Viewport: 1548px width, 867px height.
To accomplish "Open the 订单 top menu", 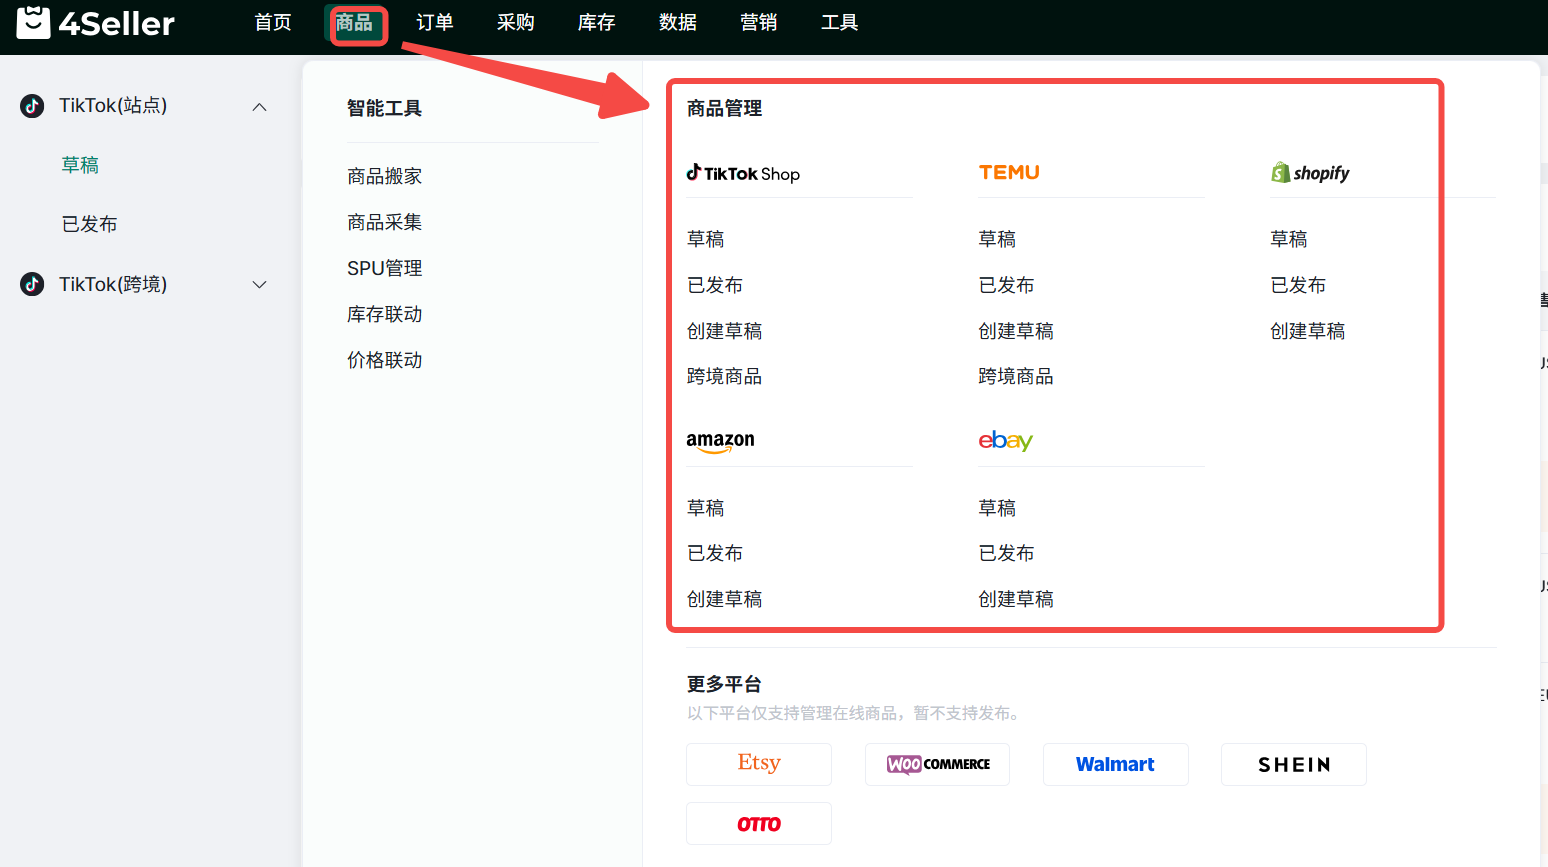I will coord(434,23).
